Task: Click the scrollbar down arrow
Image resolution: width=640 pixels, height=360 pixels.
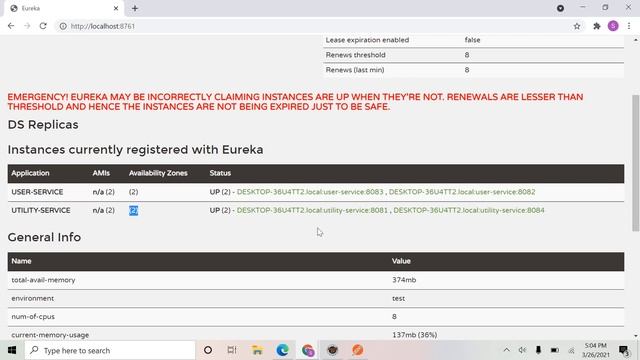Action: click(636, 336)
